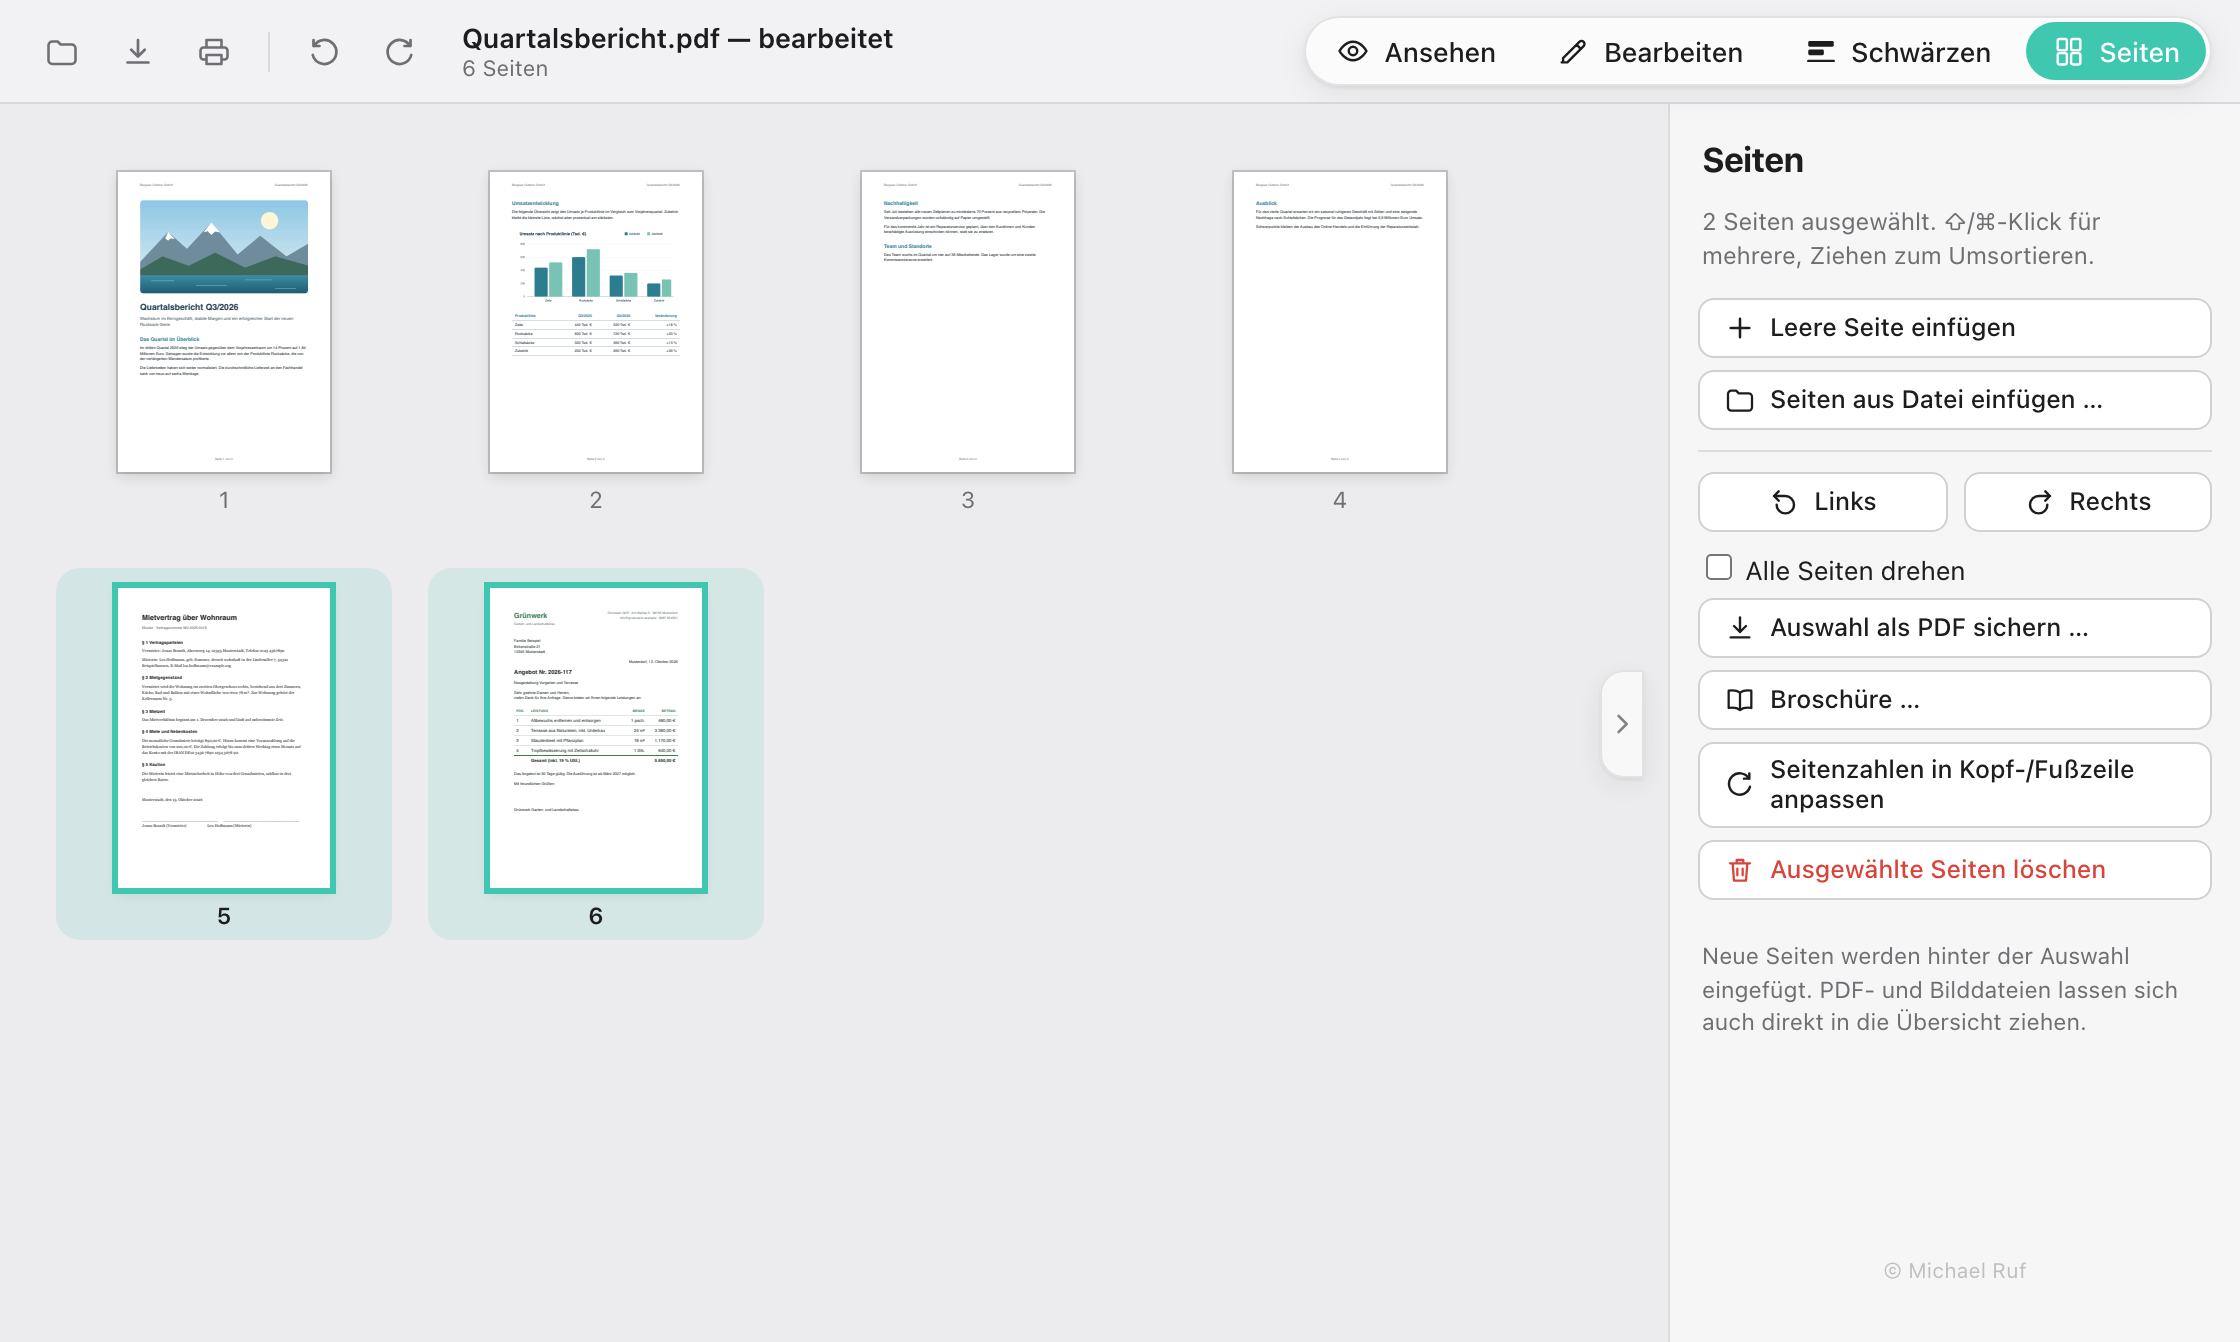Print the document with the printer icon
This screenshot has height=1342, width=2240.
tap(214, 52)
